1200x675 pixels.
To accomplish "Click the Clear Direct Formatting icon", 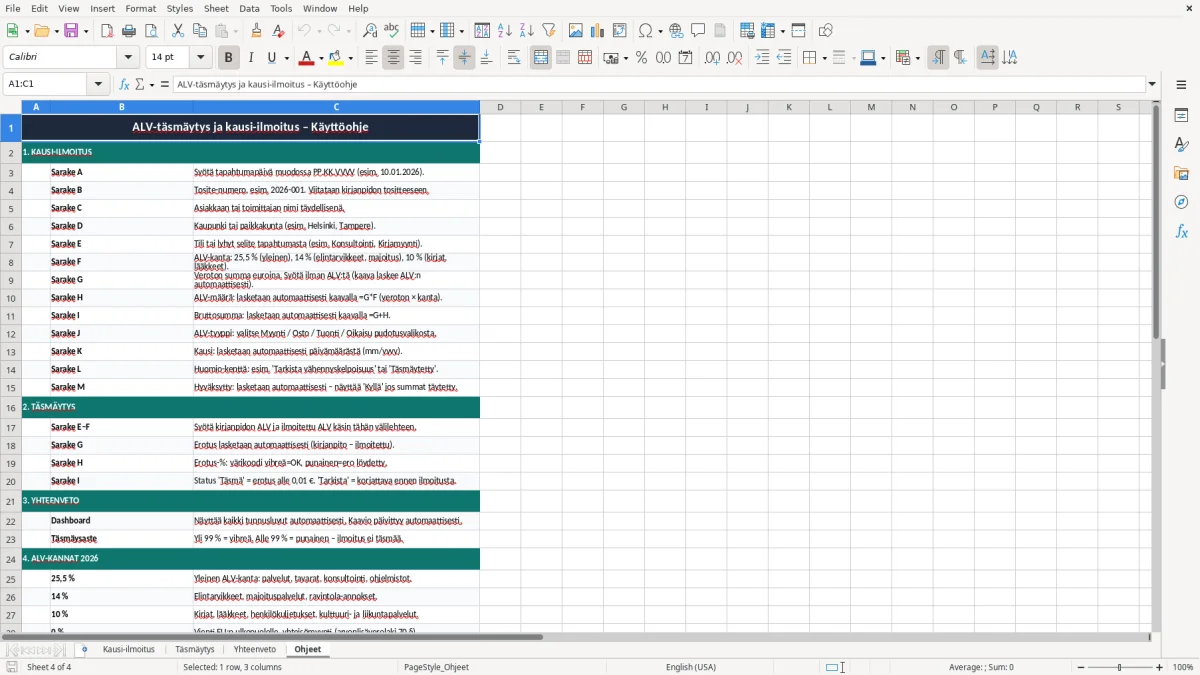I will pos(277,31).
